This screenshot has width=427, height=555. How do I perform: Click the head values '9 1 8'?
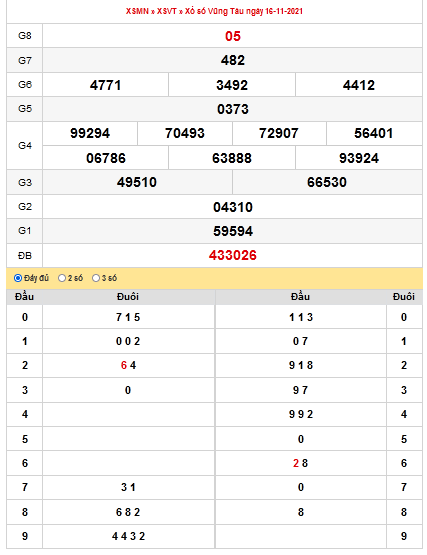click(301, 365)
